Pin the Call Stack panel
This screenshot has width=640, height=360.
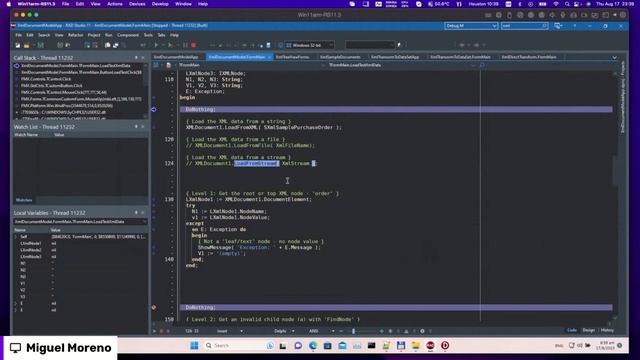(136, 58)
